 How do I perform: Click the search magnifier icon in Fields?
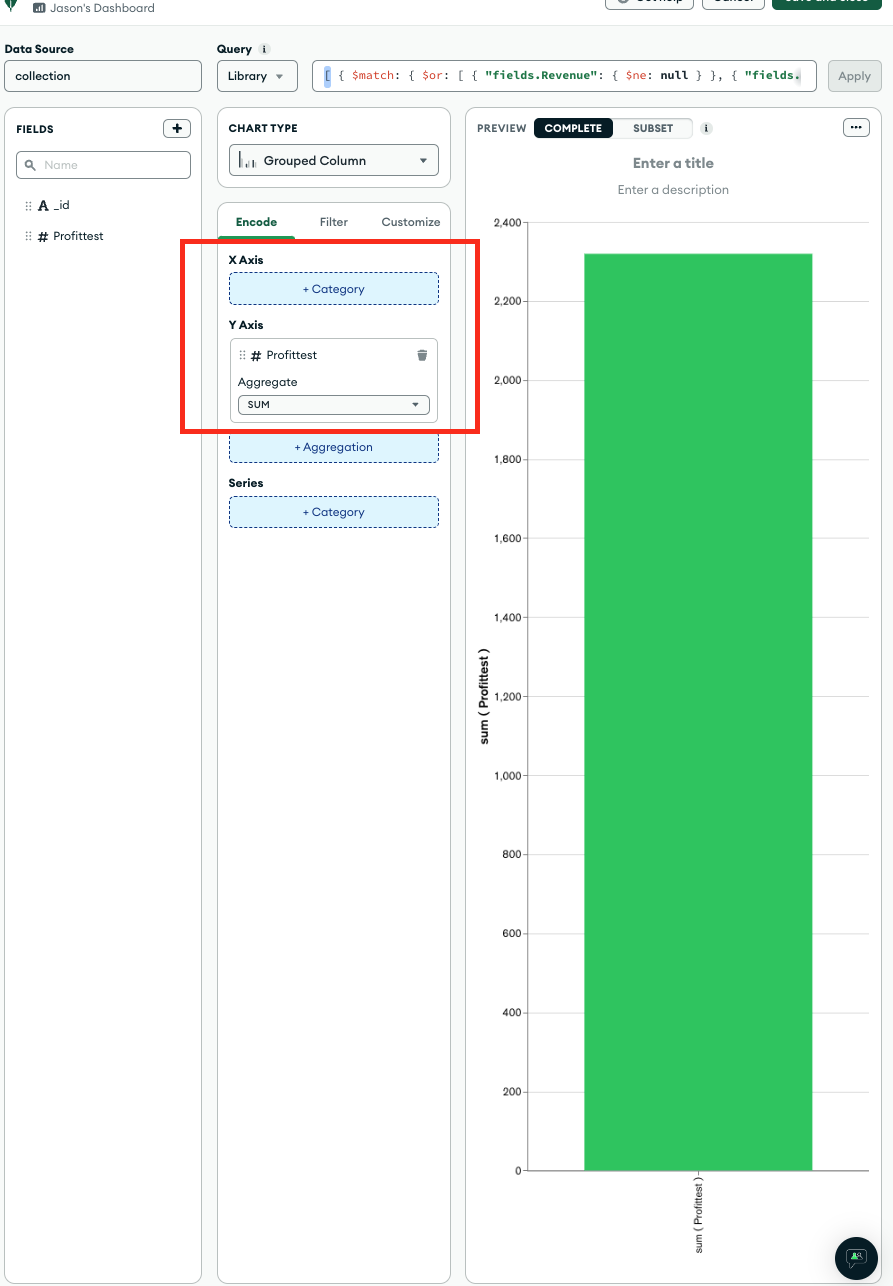pyautogui.click(x=30, y=165)
